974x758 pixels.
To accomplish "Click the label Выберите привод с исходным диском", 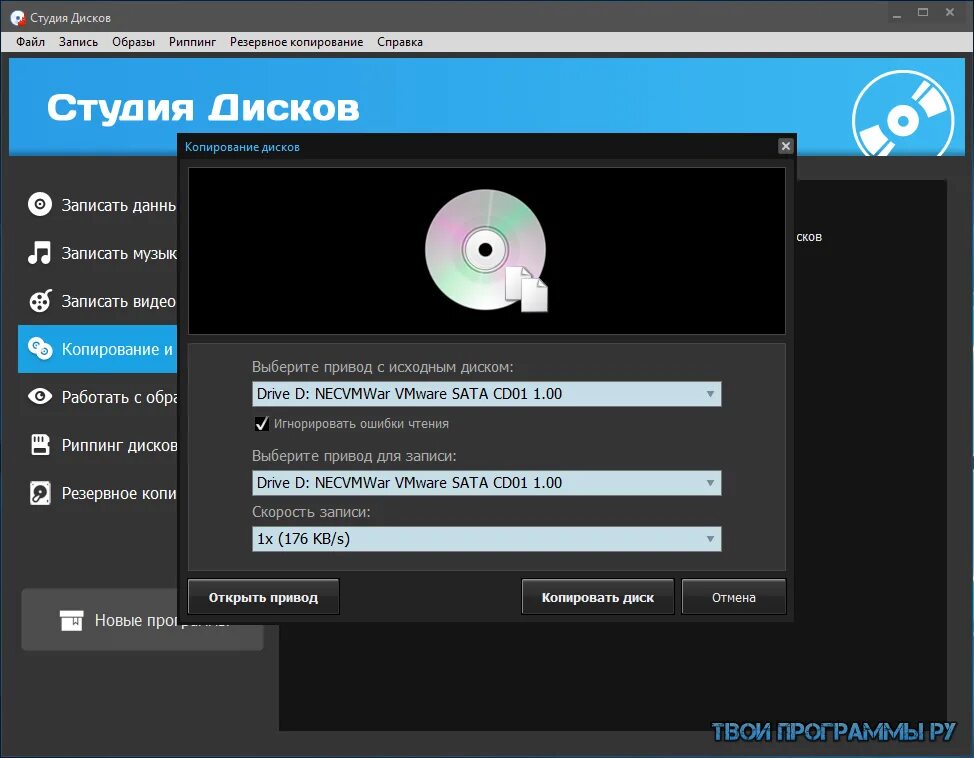I will (383, 367).
